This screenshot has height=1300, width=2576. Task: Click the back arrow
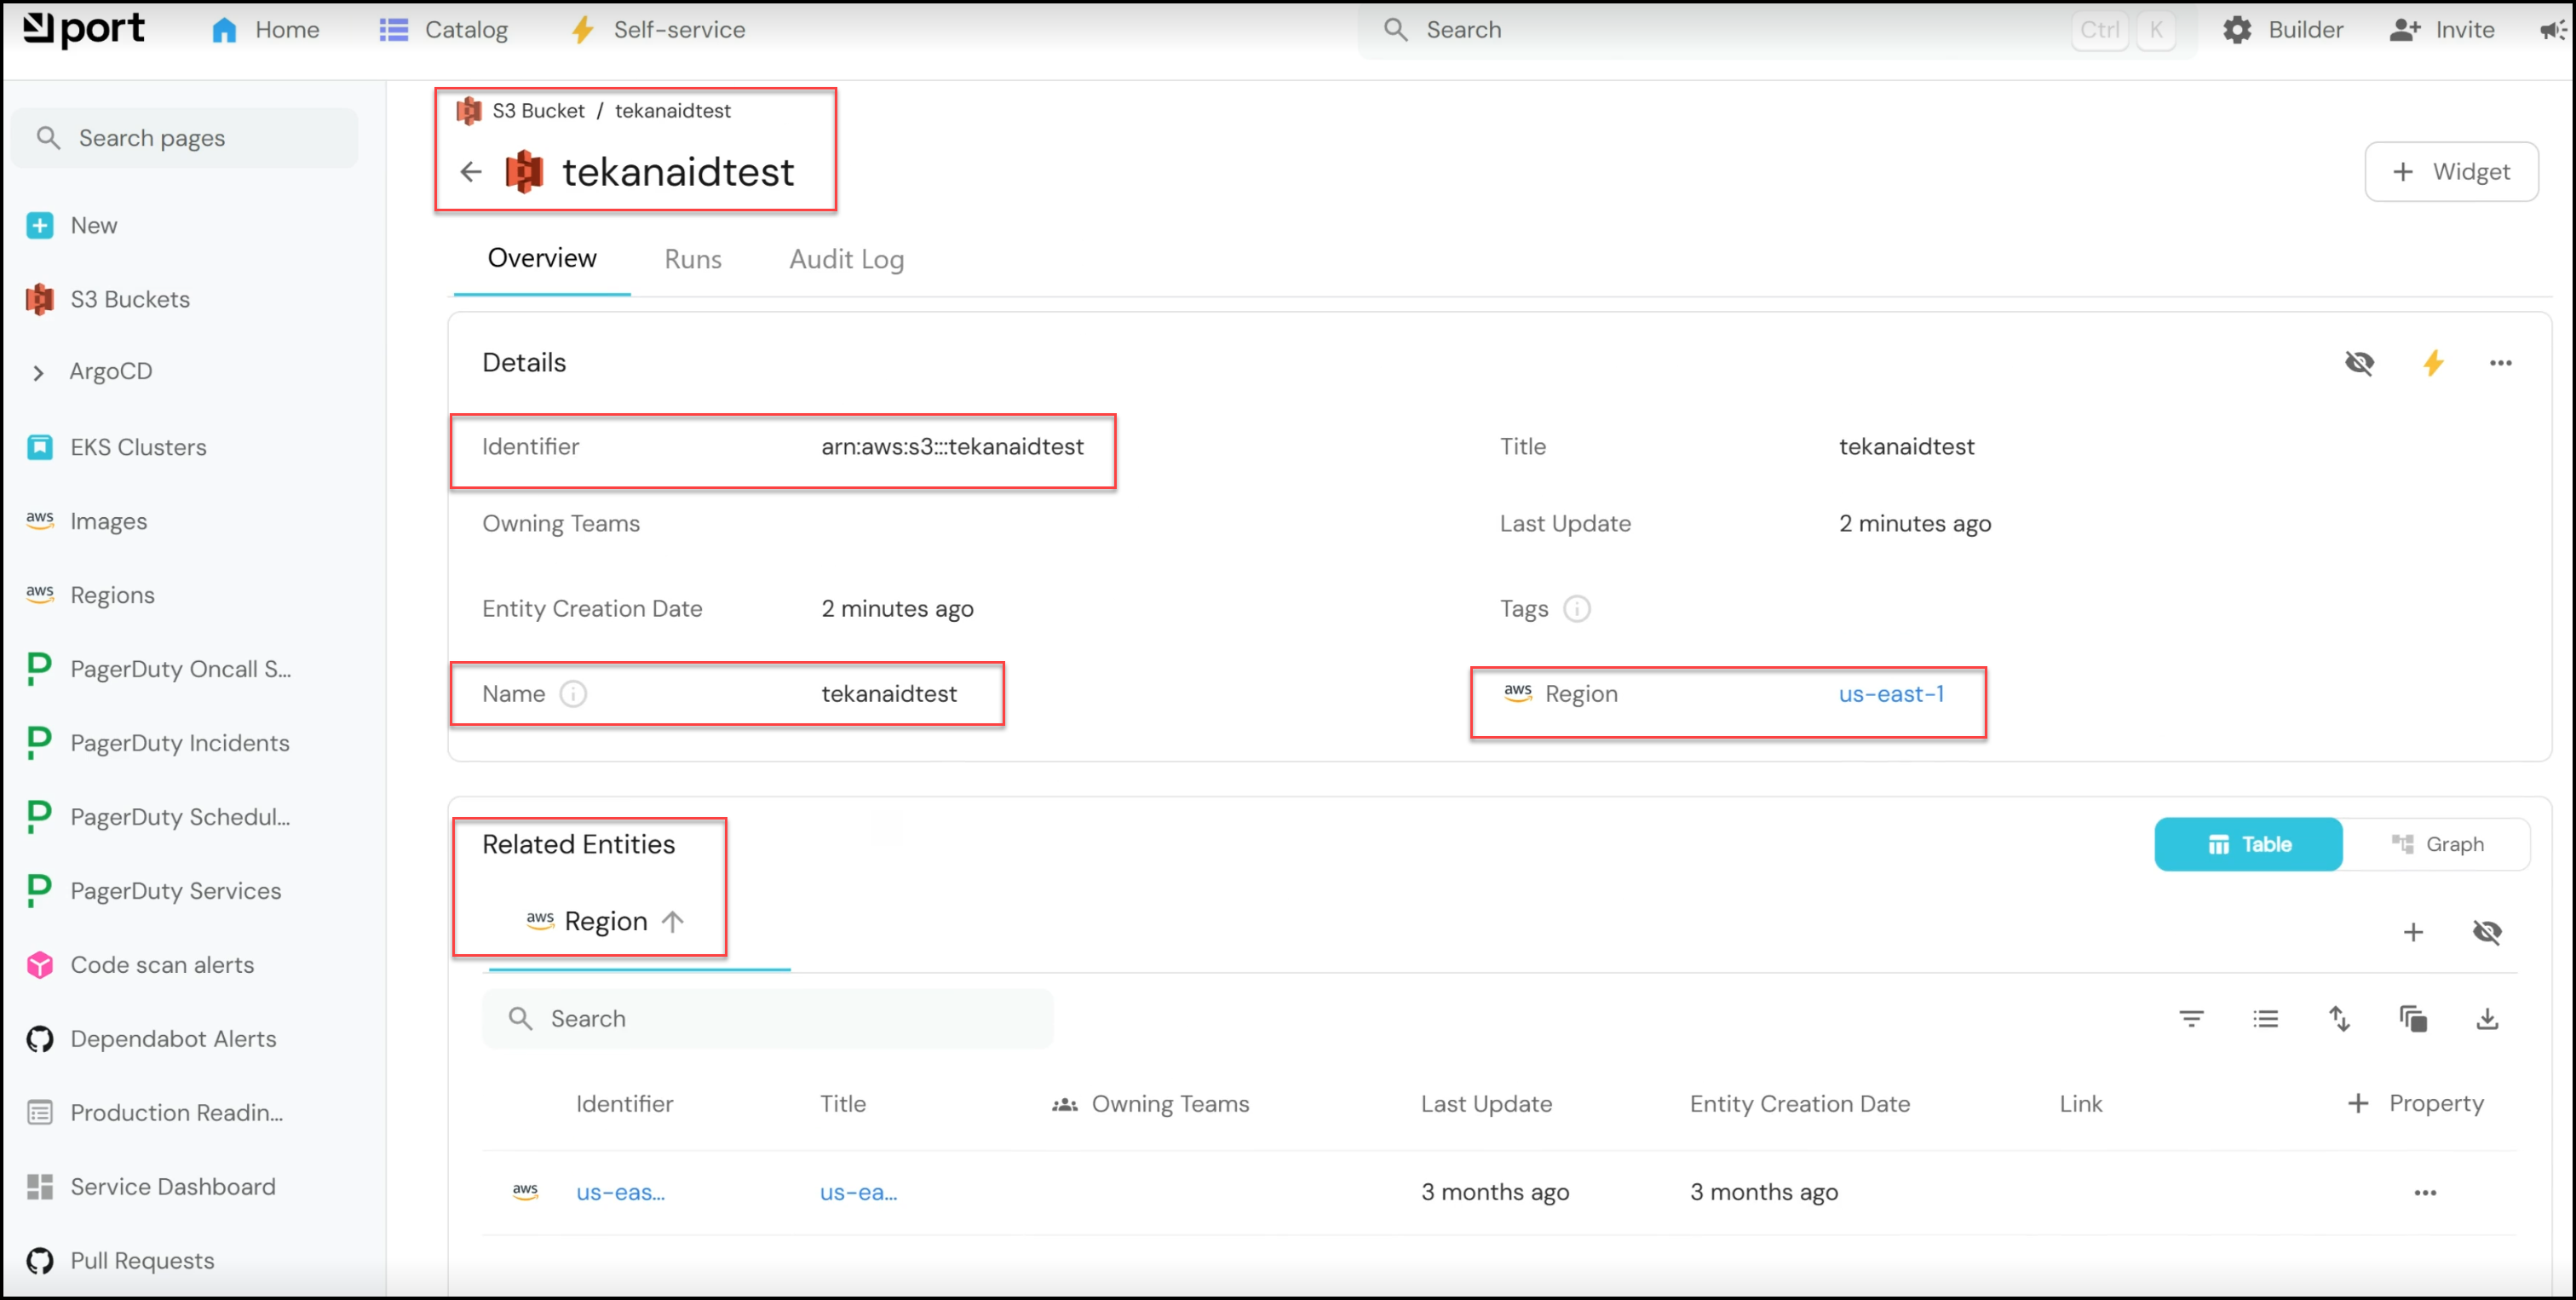tap(471, 172)
